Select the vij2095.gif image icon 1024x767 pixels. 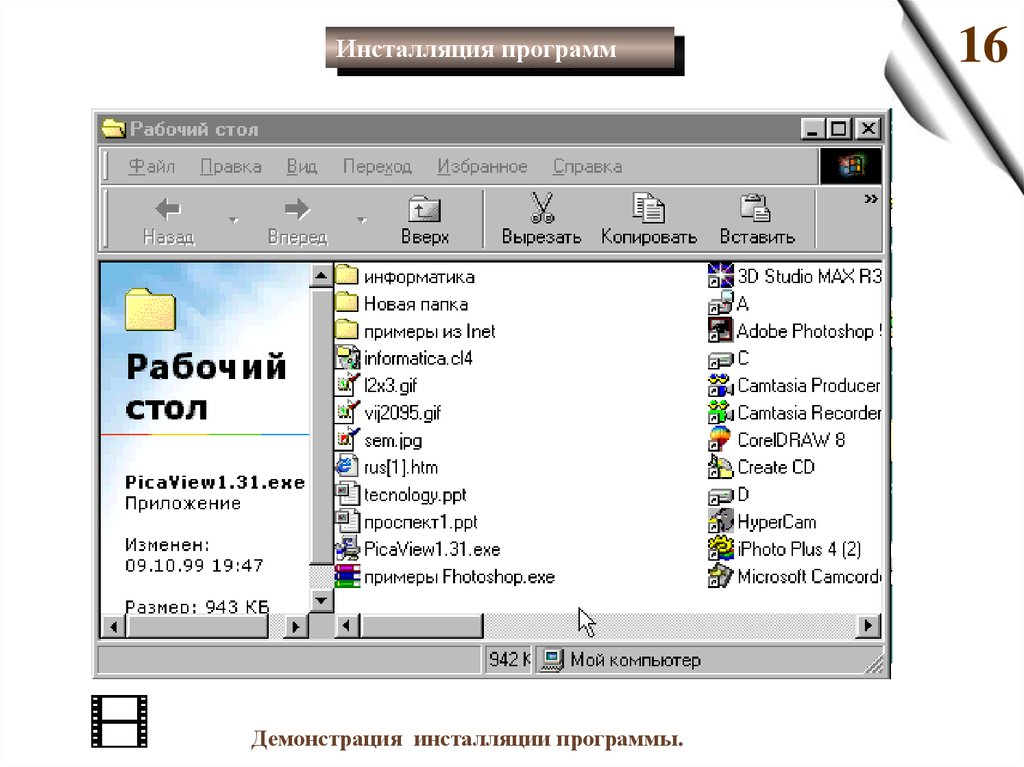[x=347, y=412]
